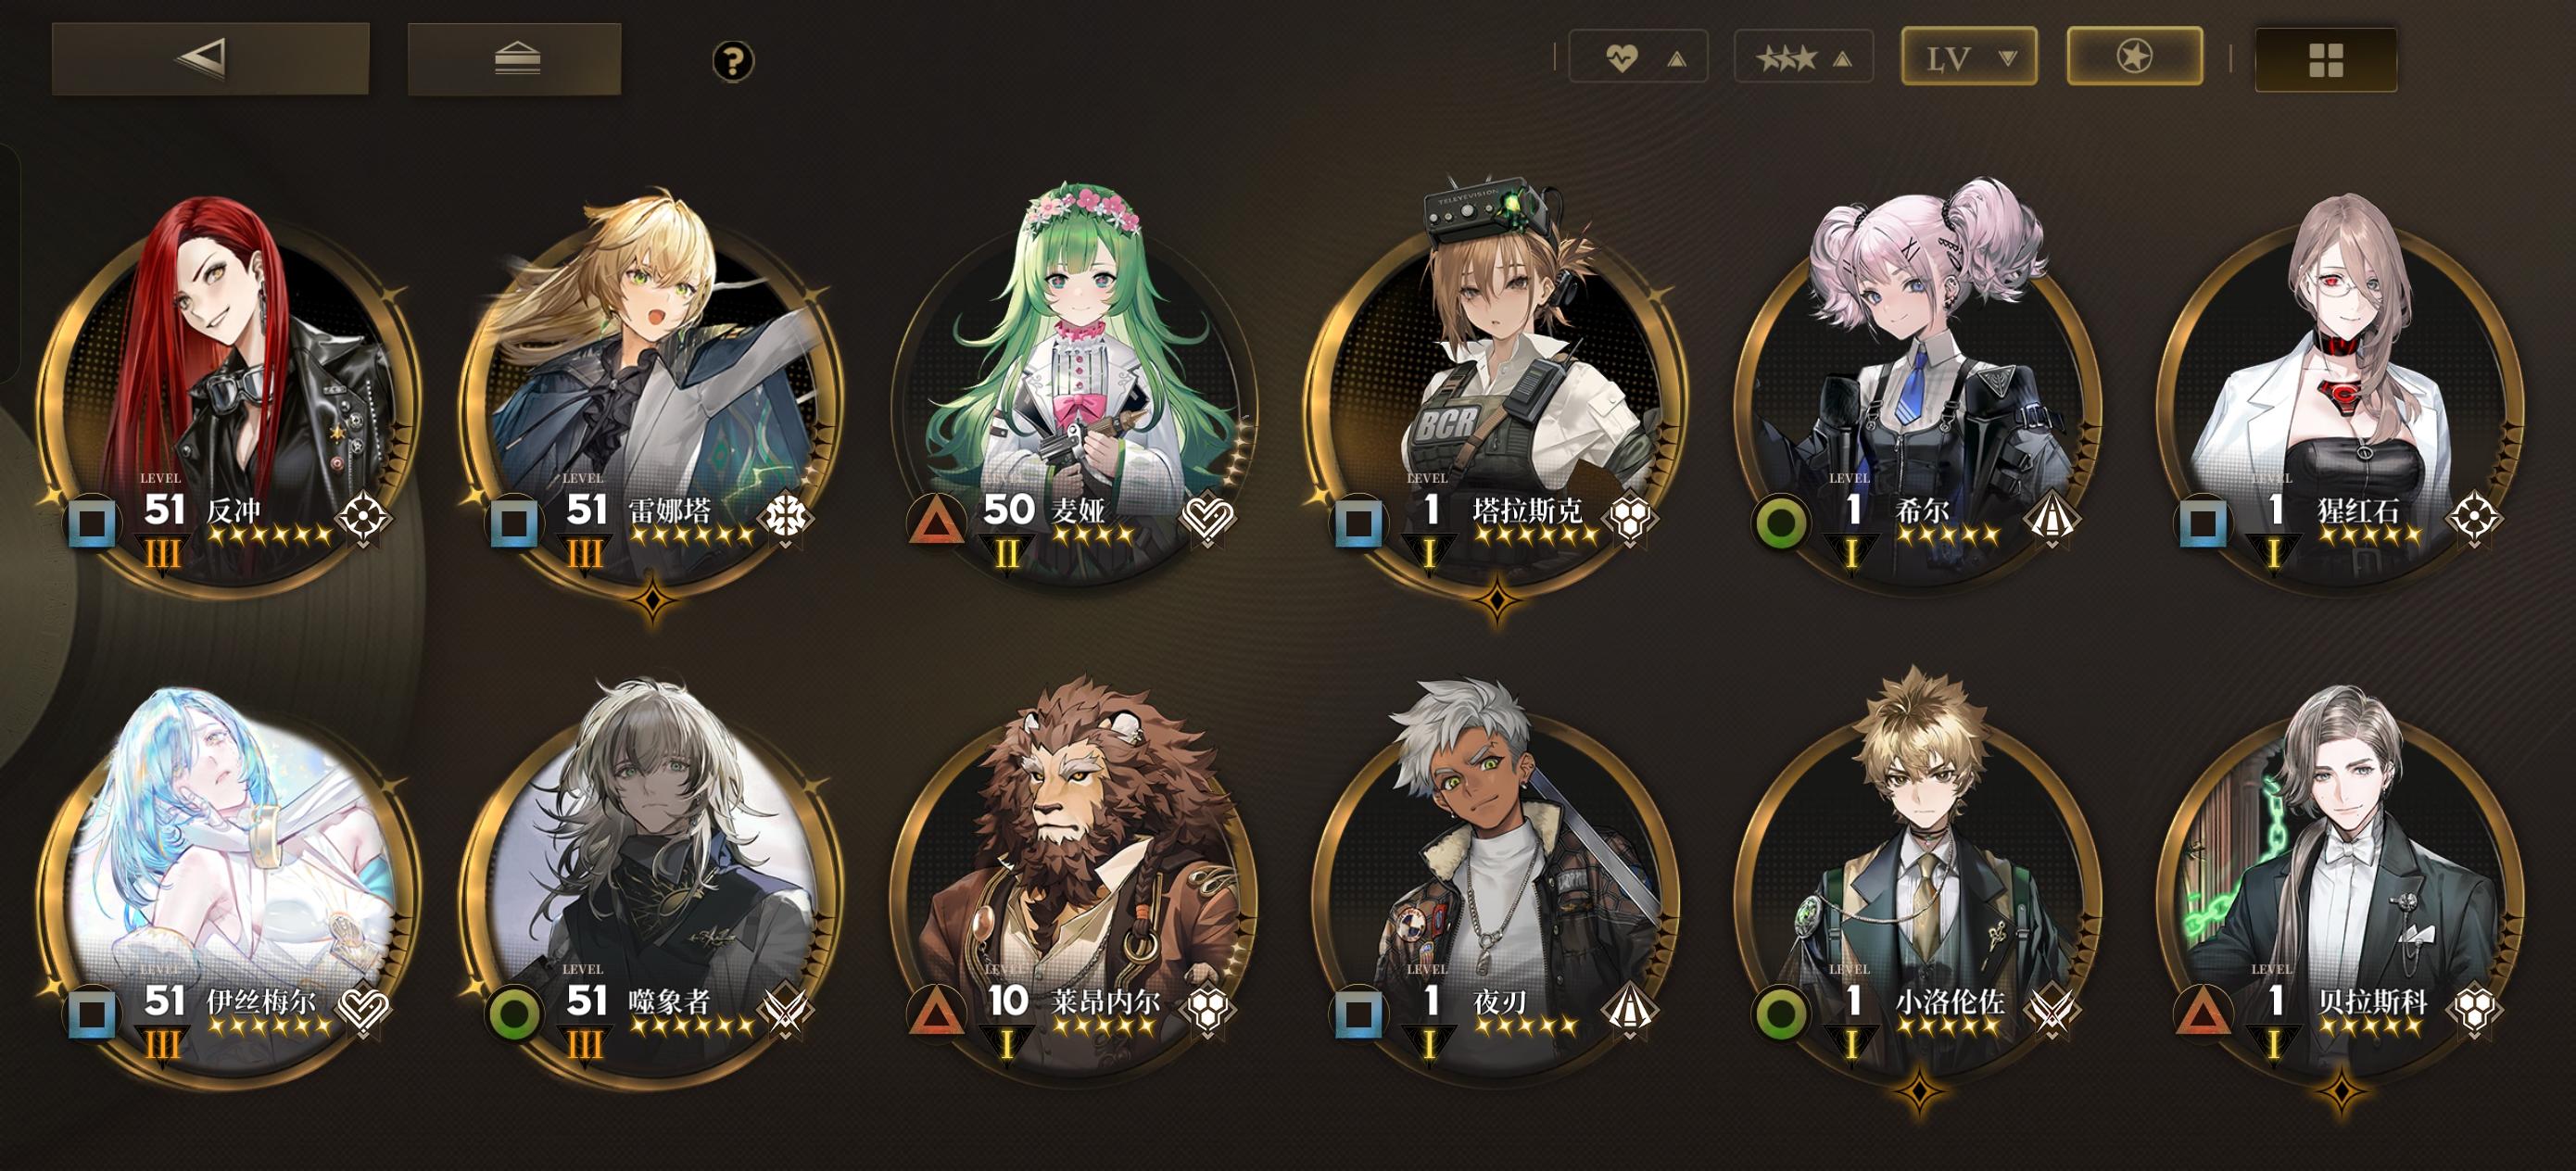Click the back arrow button
The width and height of the screenshot is (2576, 1171).
point(211,59)
